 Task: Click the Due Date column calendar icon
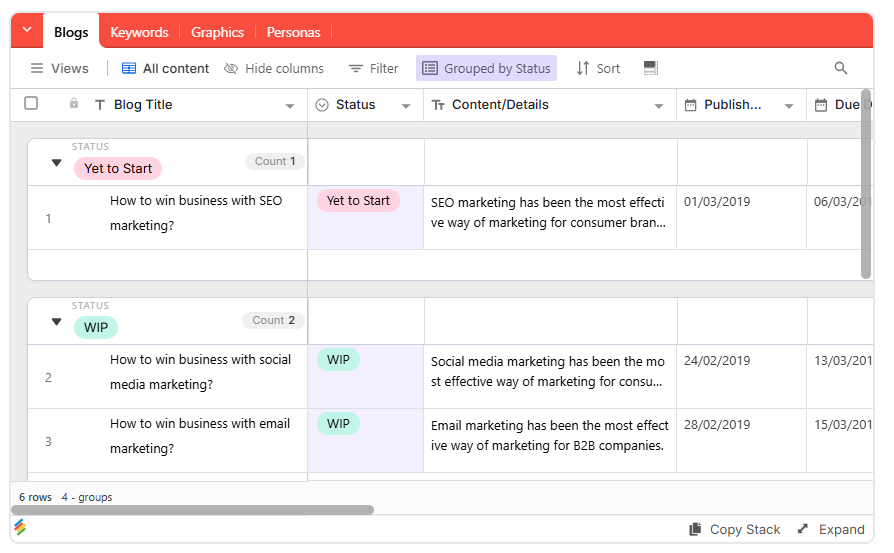click(820, 105)
